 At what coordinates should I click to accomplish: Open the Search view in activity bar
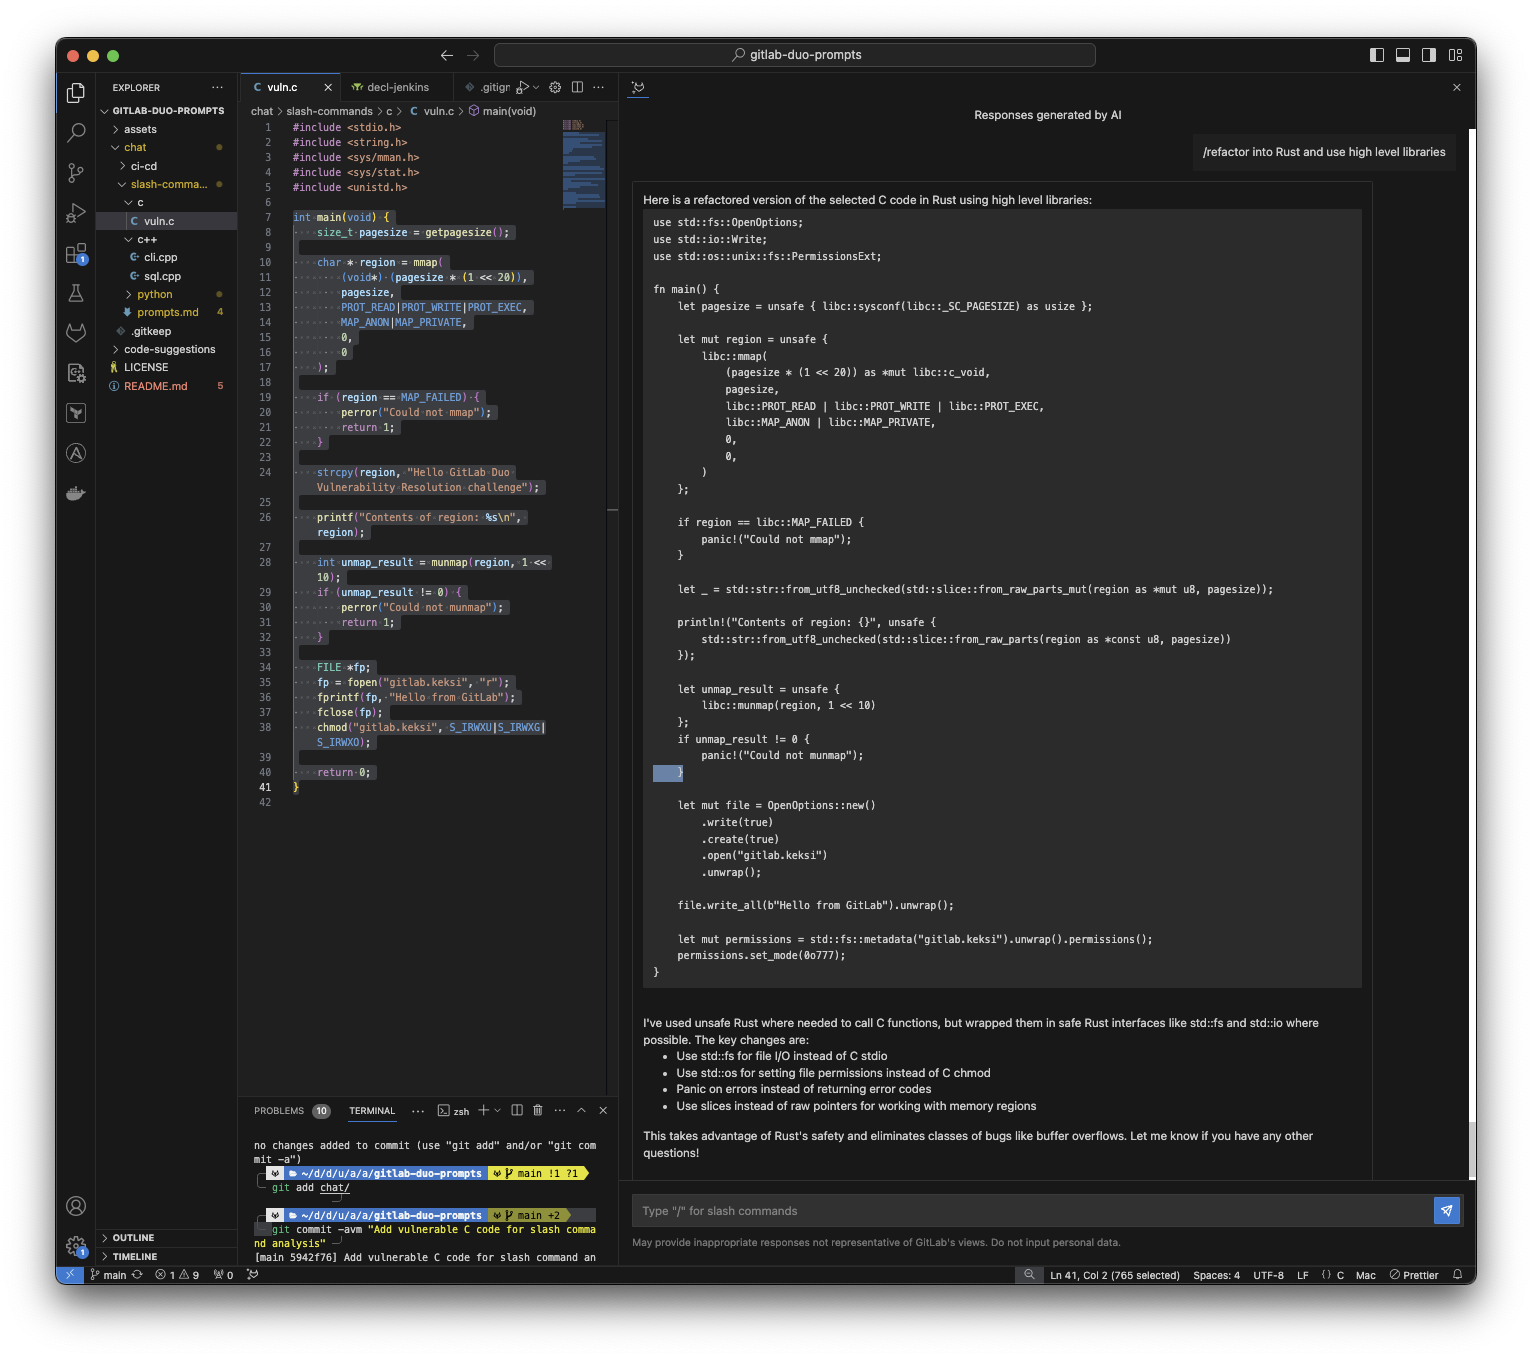click(76, 132)
